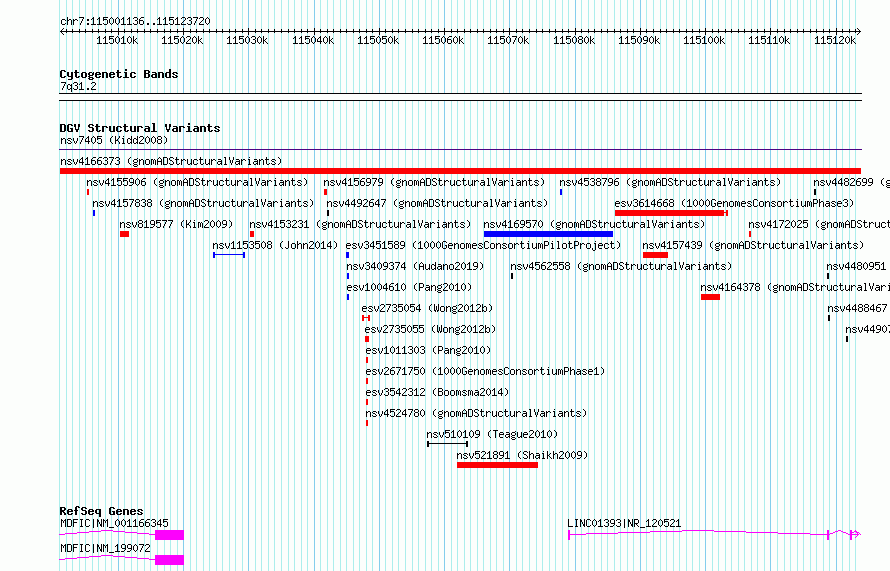This screenshot has width=890, height=571.
Task: Click the 115100k ruler tick label
Action: coord(704,40)
